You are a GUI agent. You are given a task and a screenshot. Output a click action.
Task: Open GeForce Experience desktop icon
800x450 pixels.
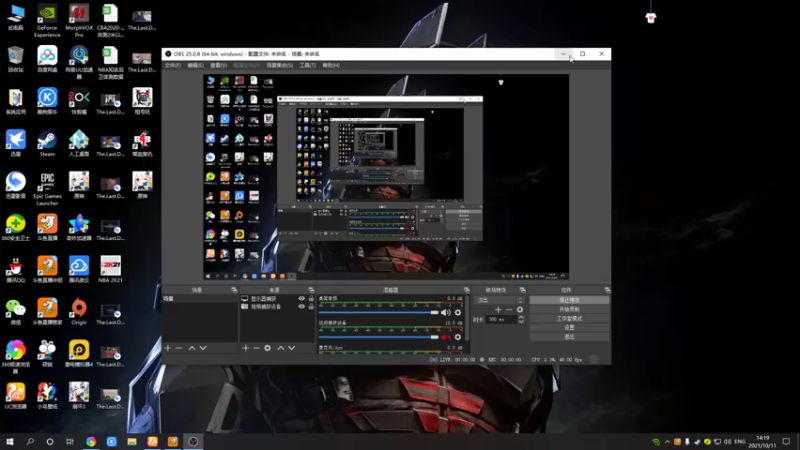[x=47, y=21]
